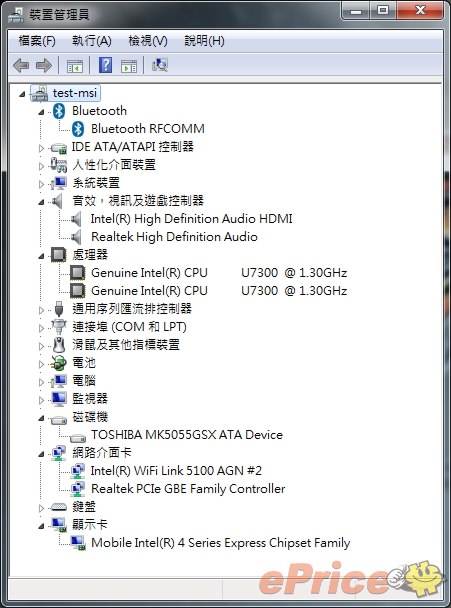
Task: Open the 檔案(F) menu
Action: [37, 41]
